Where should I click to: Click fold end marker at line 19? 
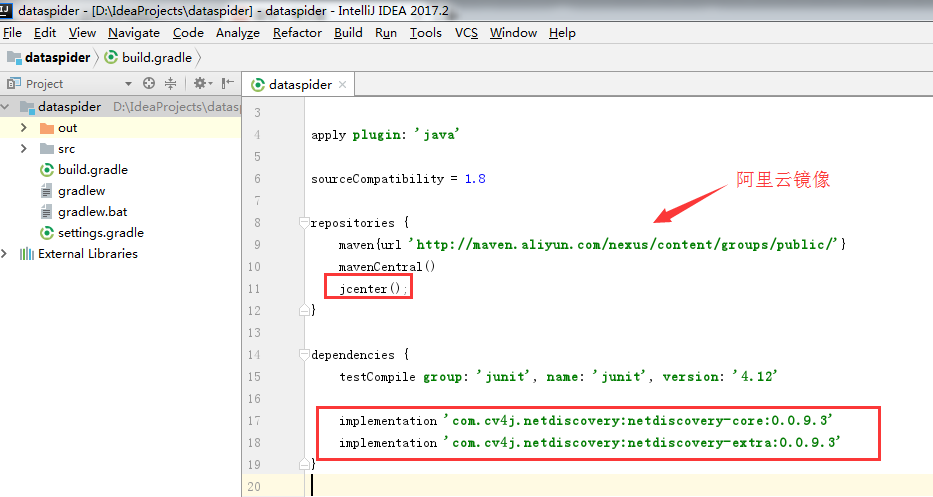pyautogui.click(x=304, y=464)
